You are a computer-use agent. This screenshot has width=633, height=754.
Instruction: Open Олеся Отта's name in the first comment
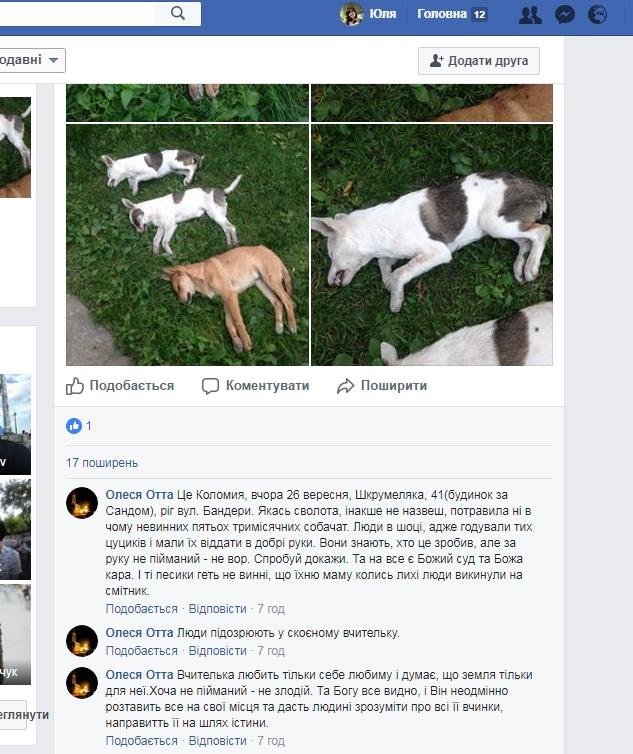[139, 495]
